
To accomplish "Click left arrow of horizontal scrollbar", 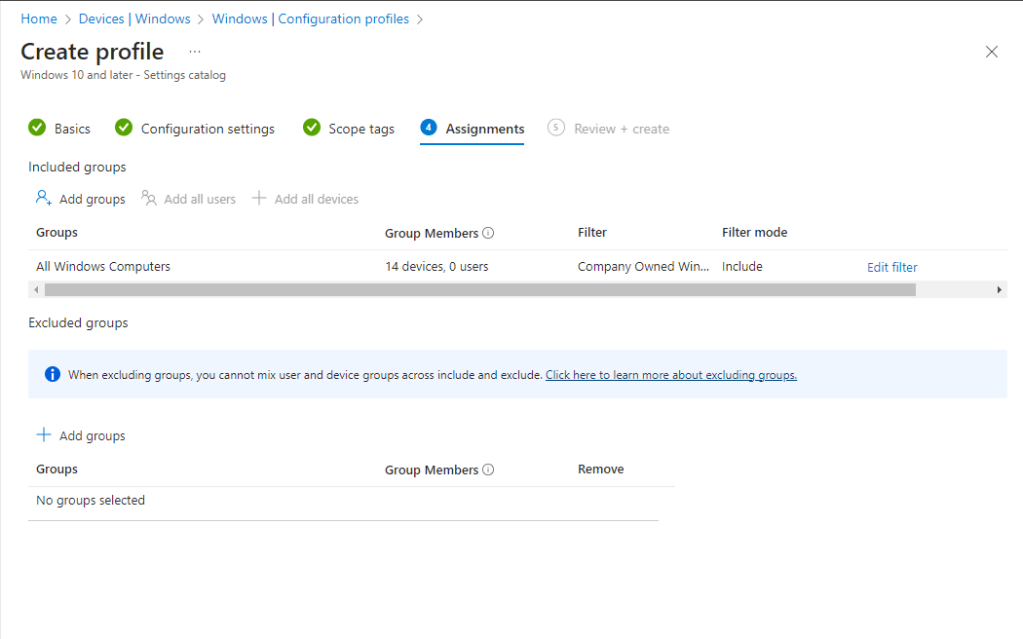I will click(x=36, y=290).
